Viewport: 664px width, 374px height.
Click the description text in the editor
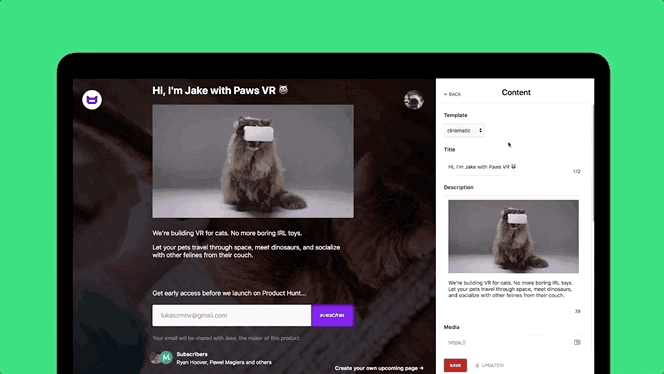pos(510,289)
